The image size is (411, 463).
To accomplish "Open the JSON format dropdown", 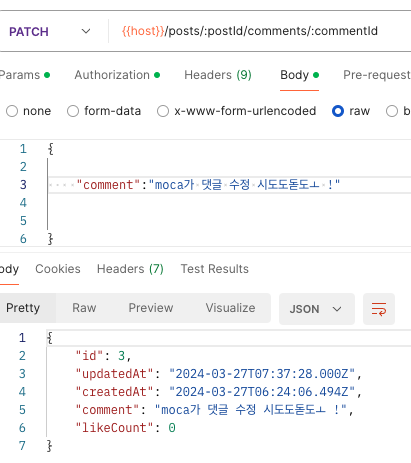I will 317,309.
